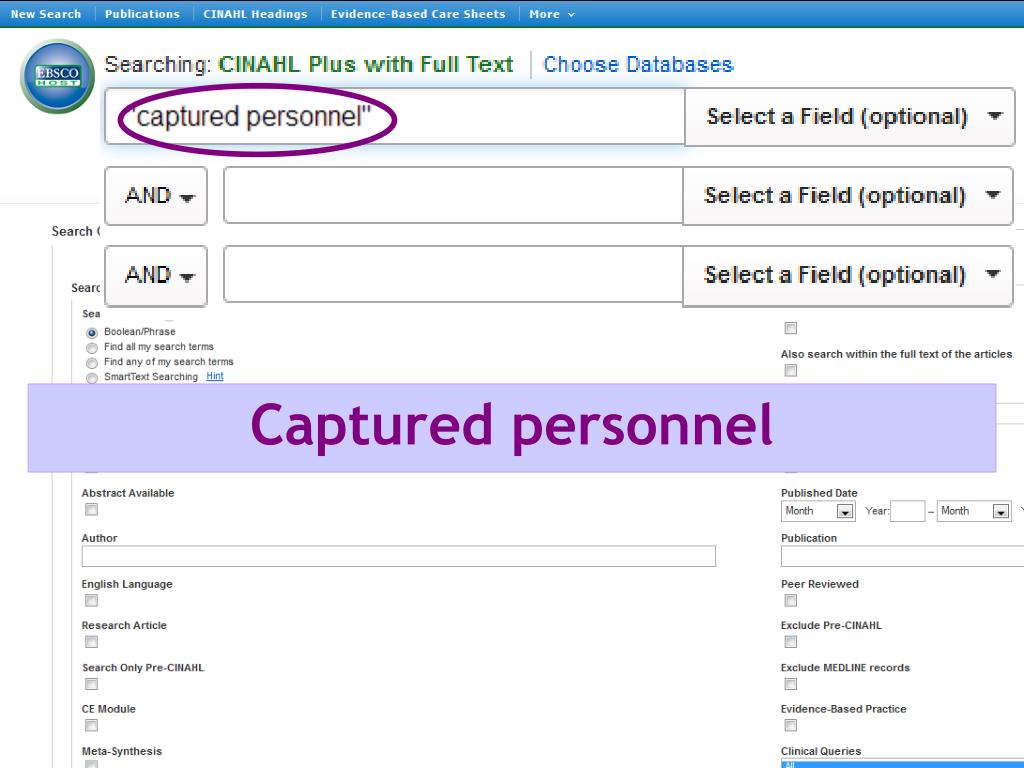Open CINAHL Headings in top bar
1024x768 pixels.
255,14
